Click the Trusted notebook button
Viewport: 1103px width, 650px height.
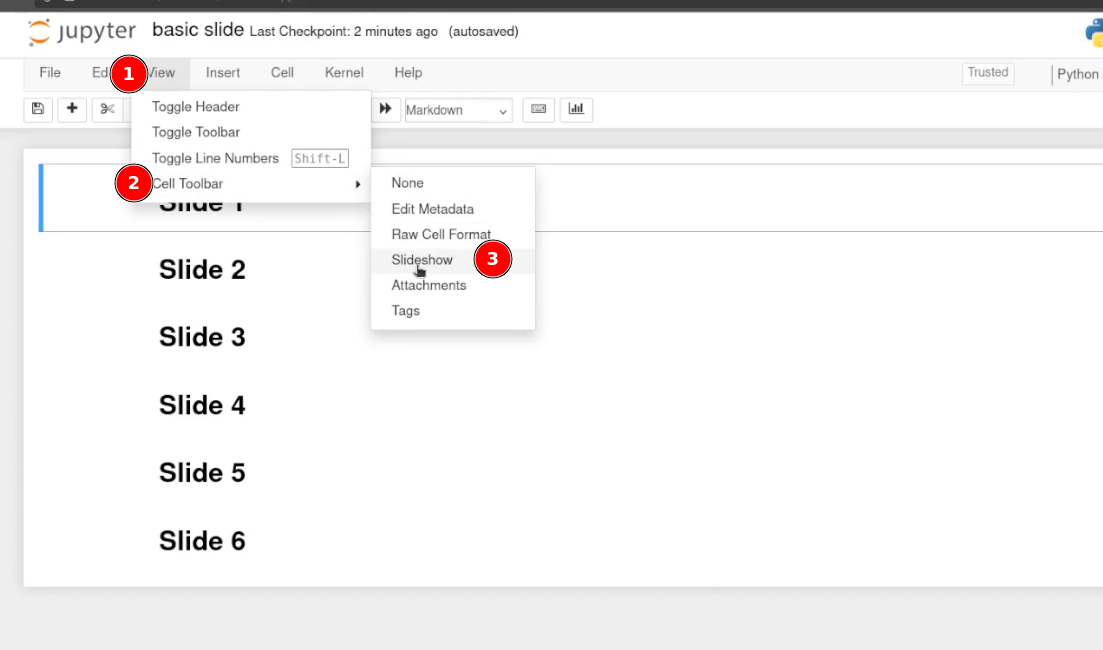tap(987, 73)
